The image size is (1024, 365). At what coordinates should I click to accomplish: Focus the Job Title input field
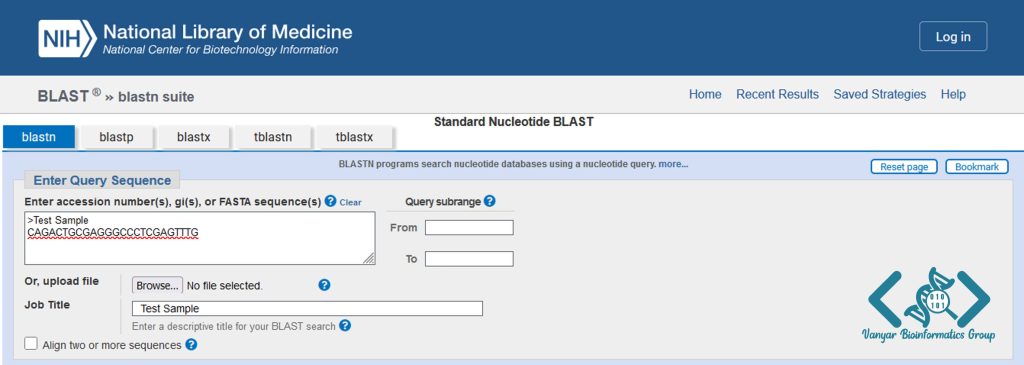(307, 308)
